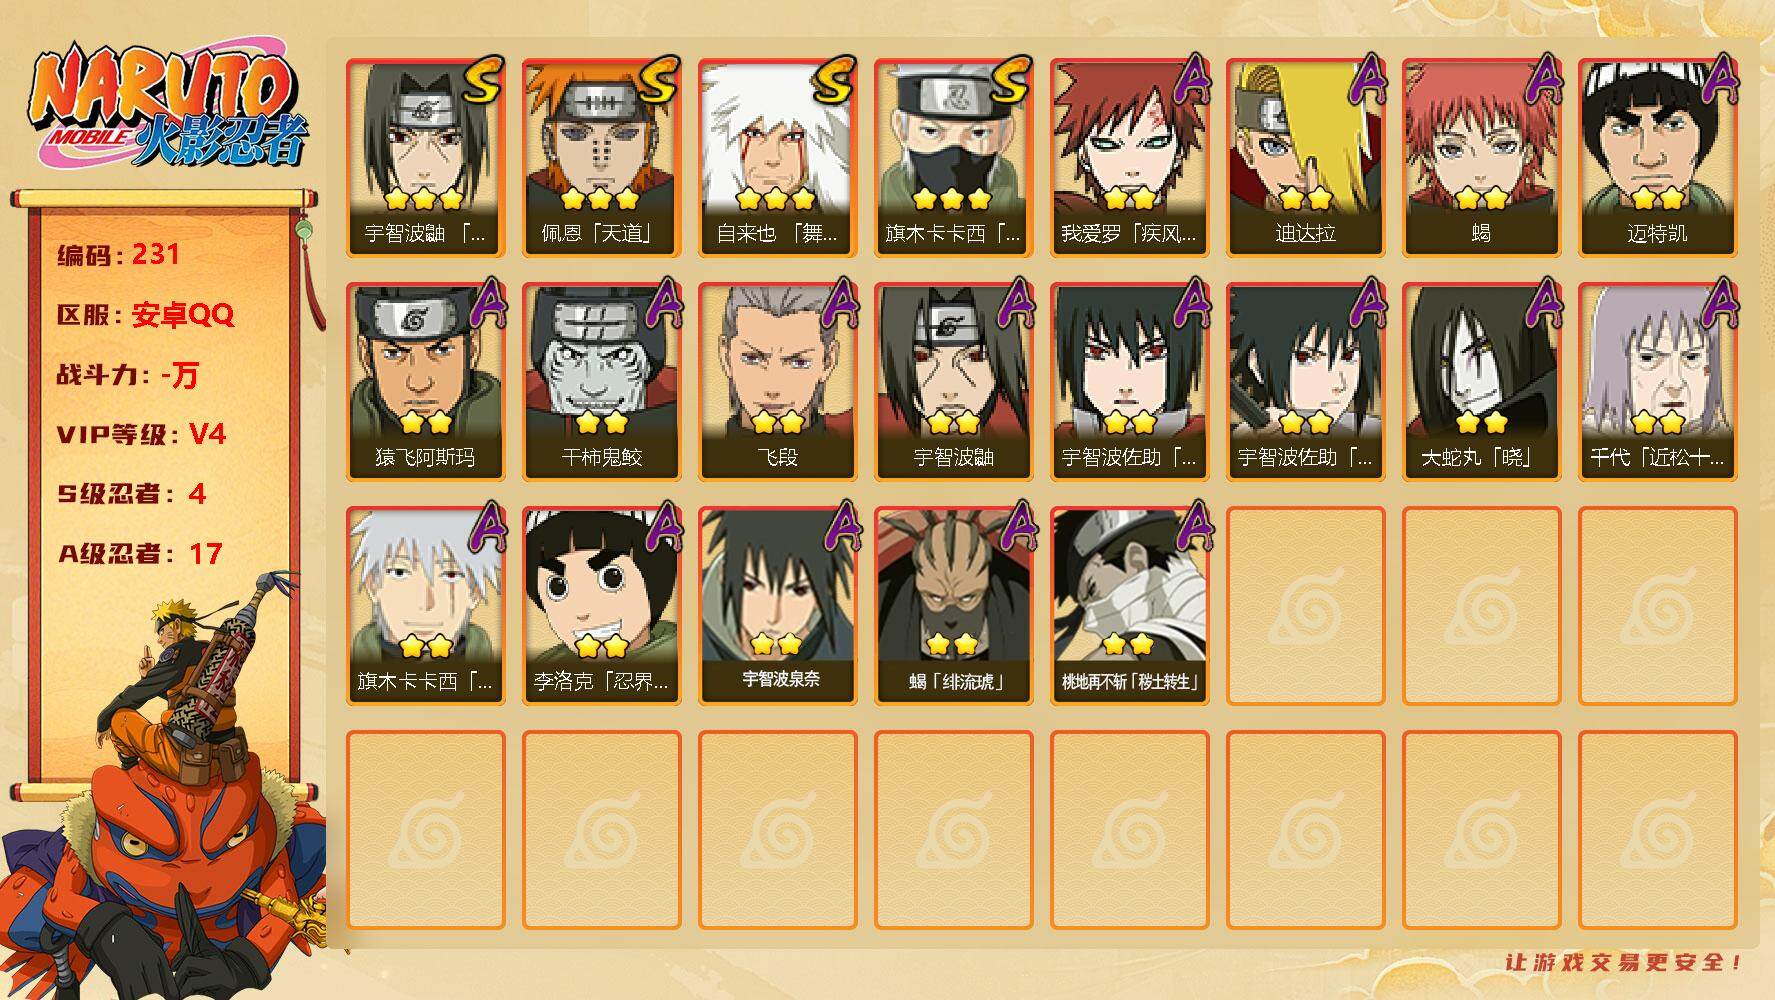The image size is (1775, 1000).
Task: Select the 李洛克 ninja card
Action: coord(601,606)
